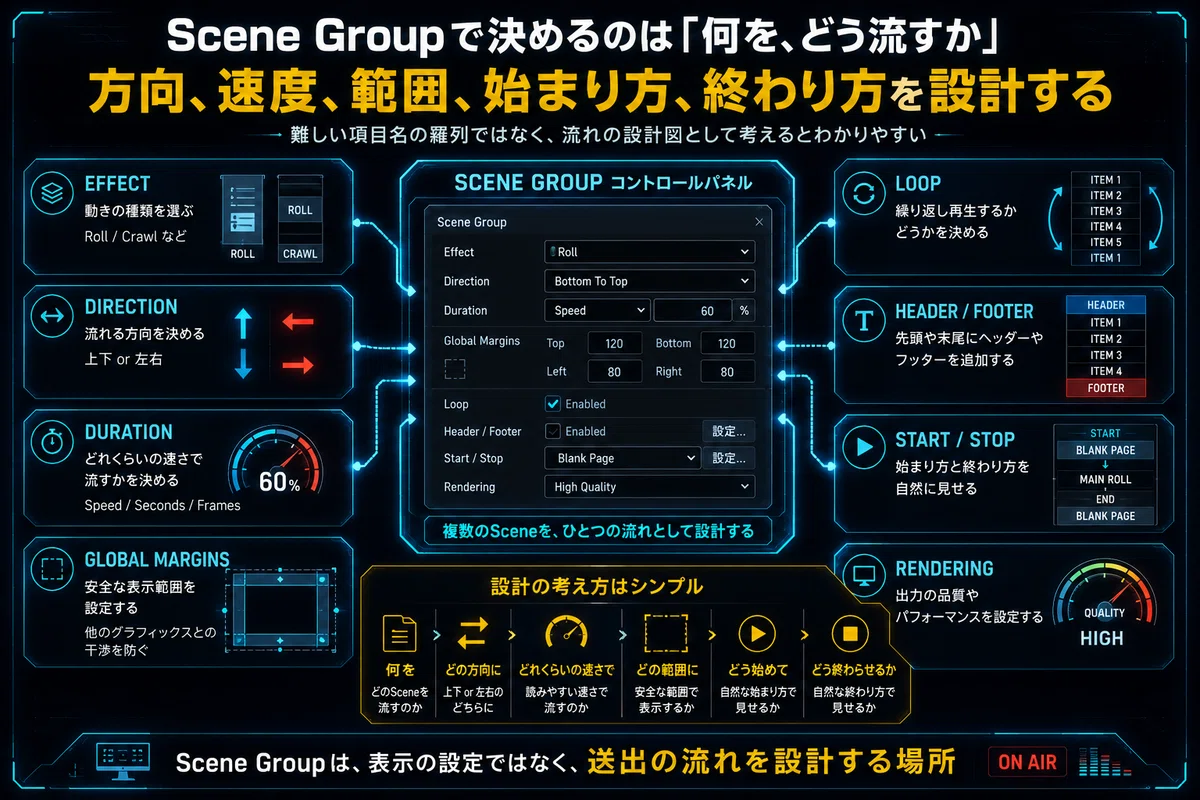Click the ON AIR button
The width and height of the screenshot is (1200, 800).
point(1028,762)
